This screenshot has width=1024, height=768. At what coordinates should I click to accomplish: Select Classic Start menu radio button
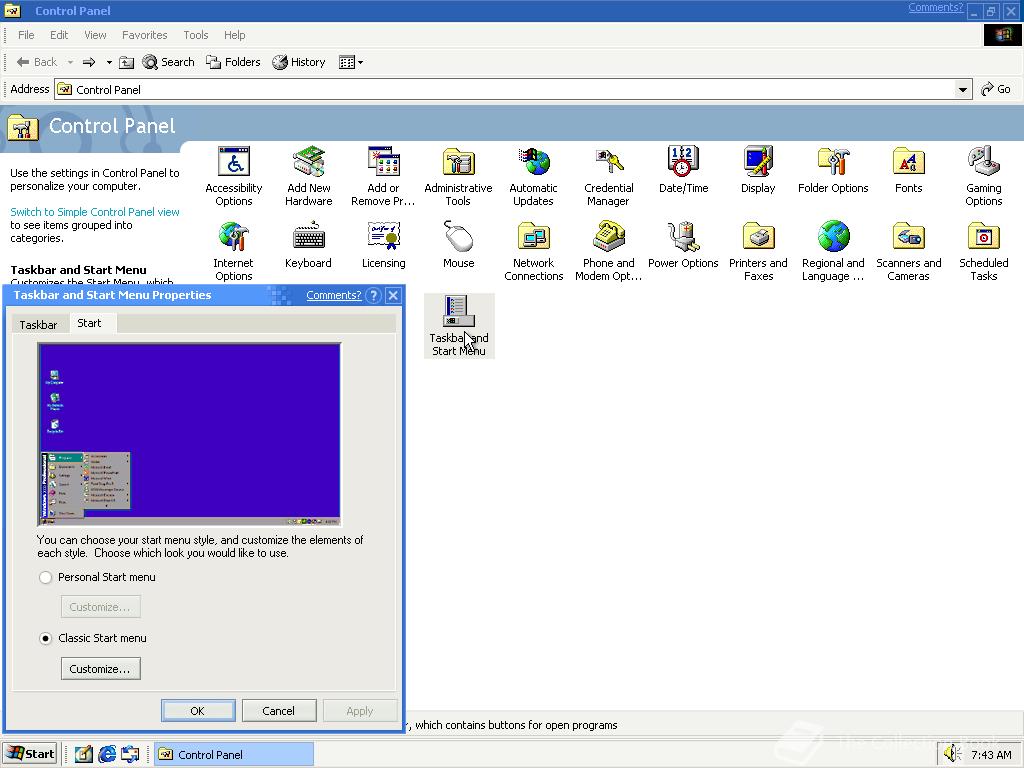click(45, 639)
